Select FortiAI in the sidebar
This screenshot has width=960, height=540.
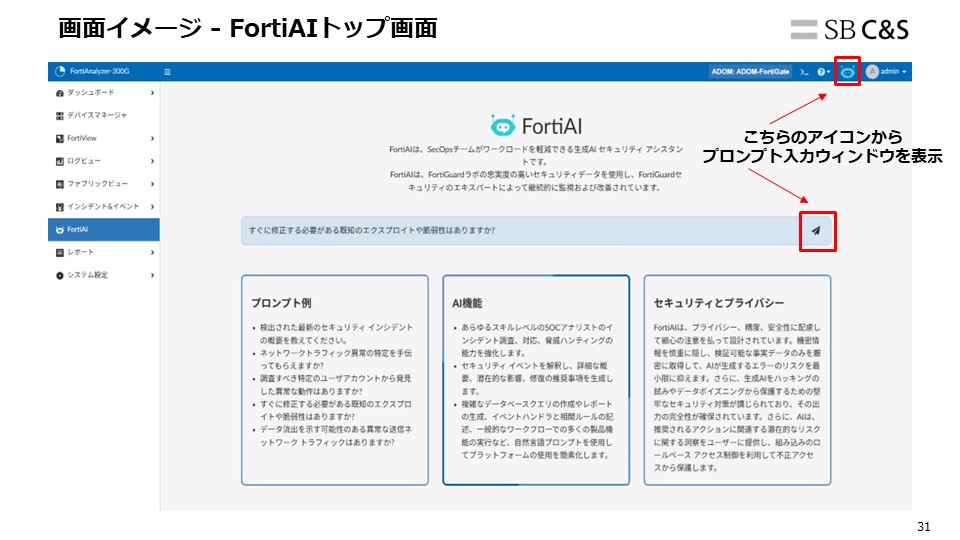click(103, 229)
